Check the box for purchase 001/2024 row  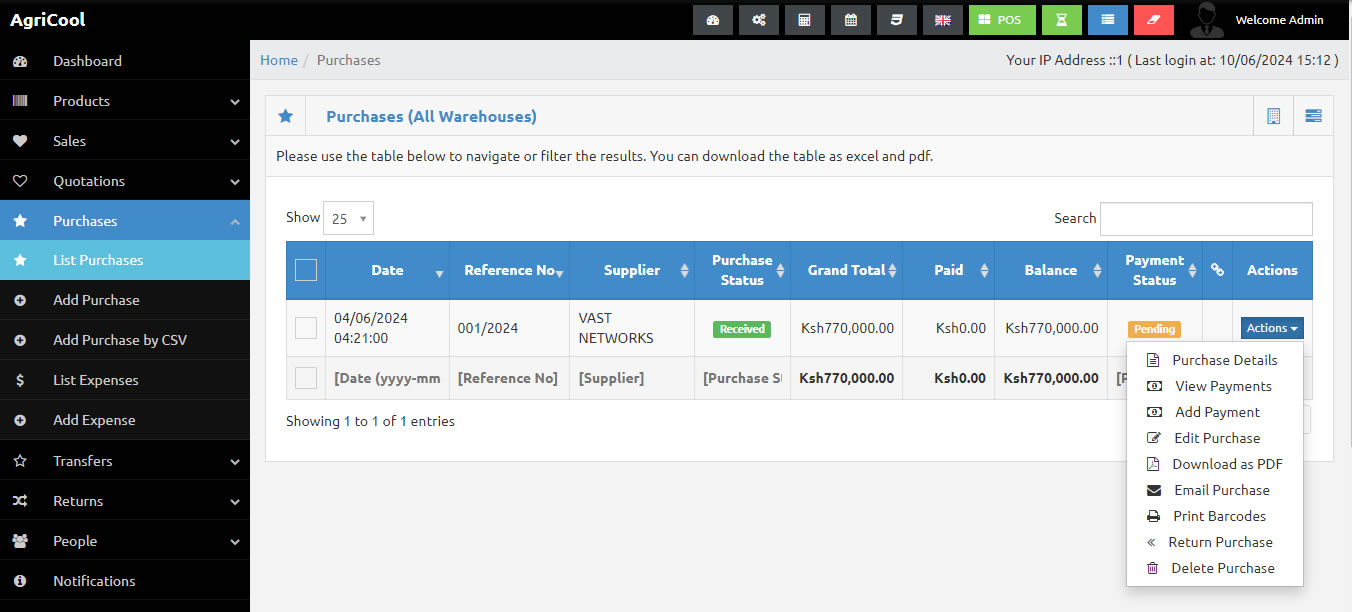point(306,328)
